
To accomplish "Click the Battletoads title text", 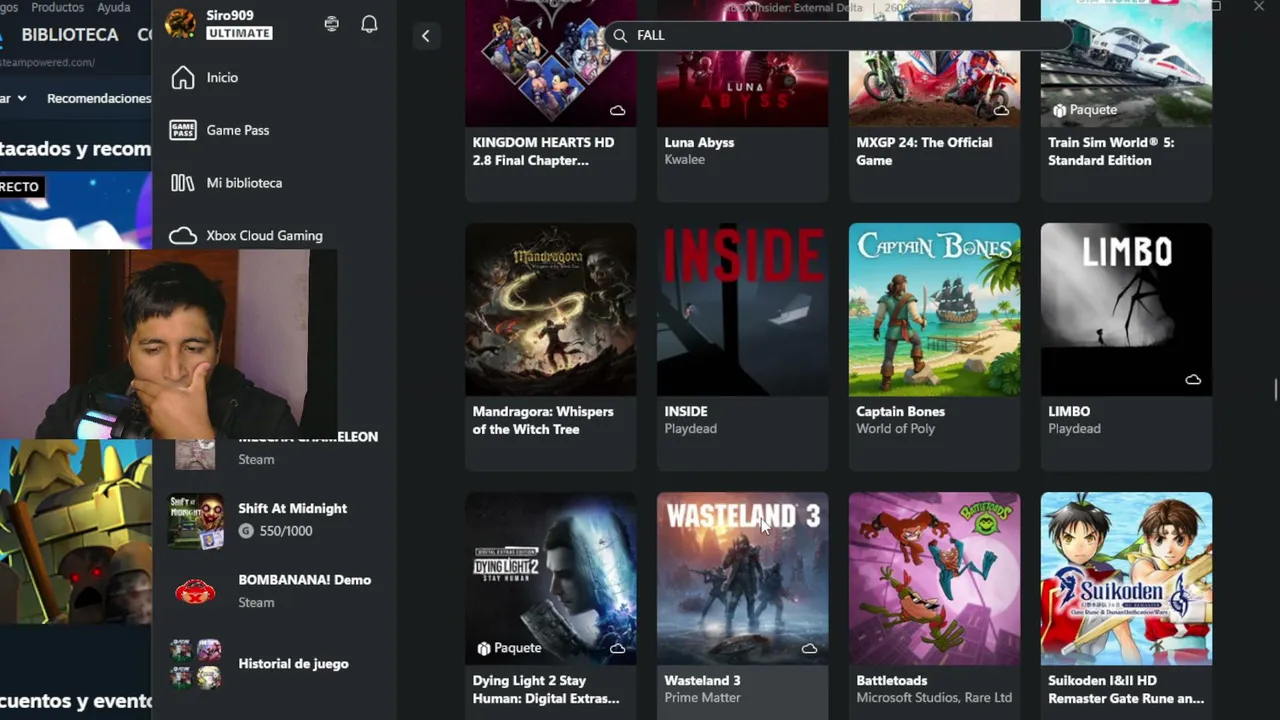I will click(892, 680).
